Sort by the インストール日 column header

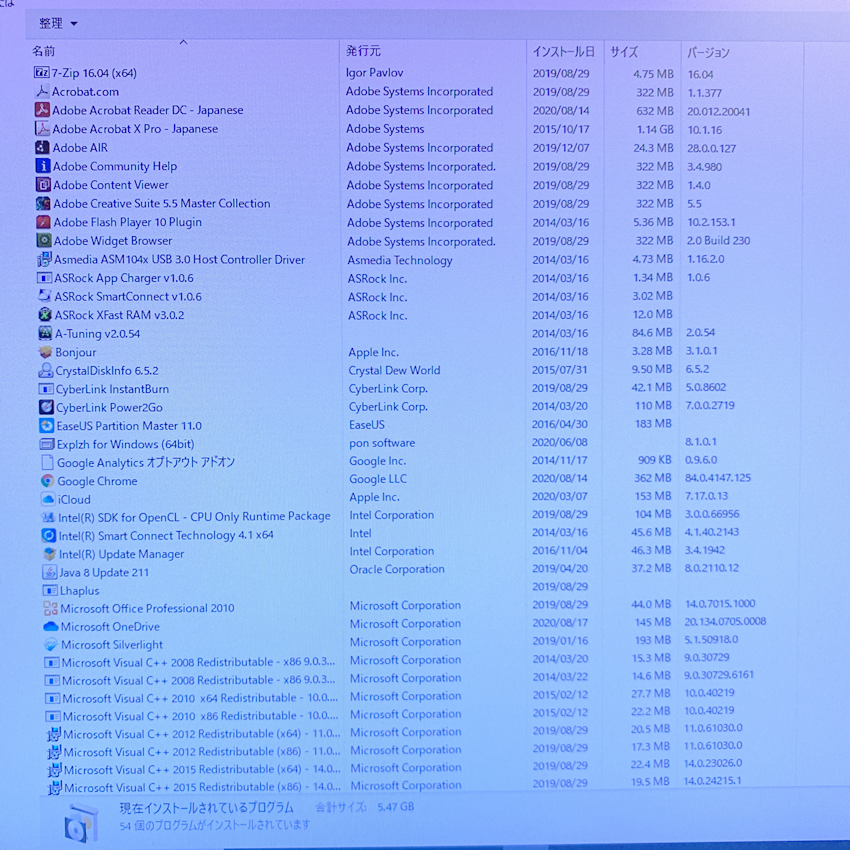[564, 52]
